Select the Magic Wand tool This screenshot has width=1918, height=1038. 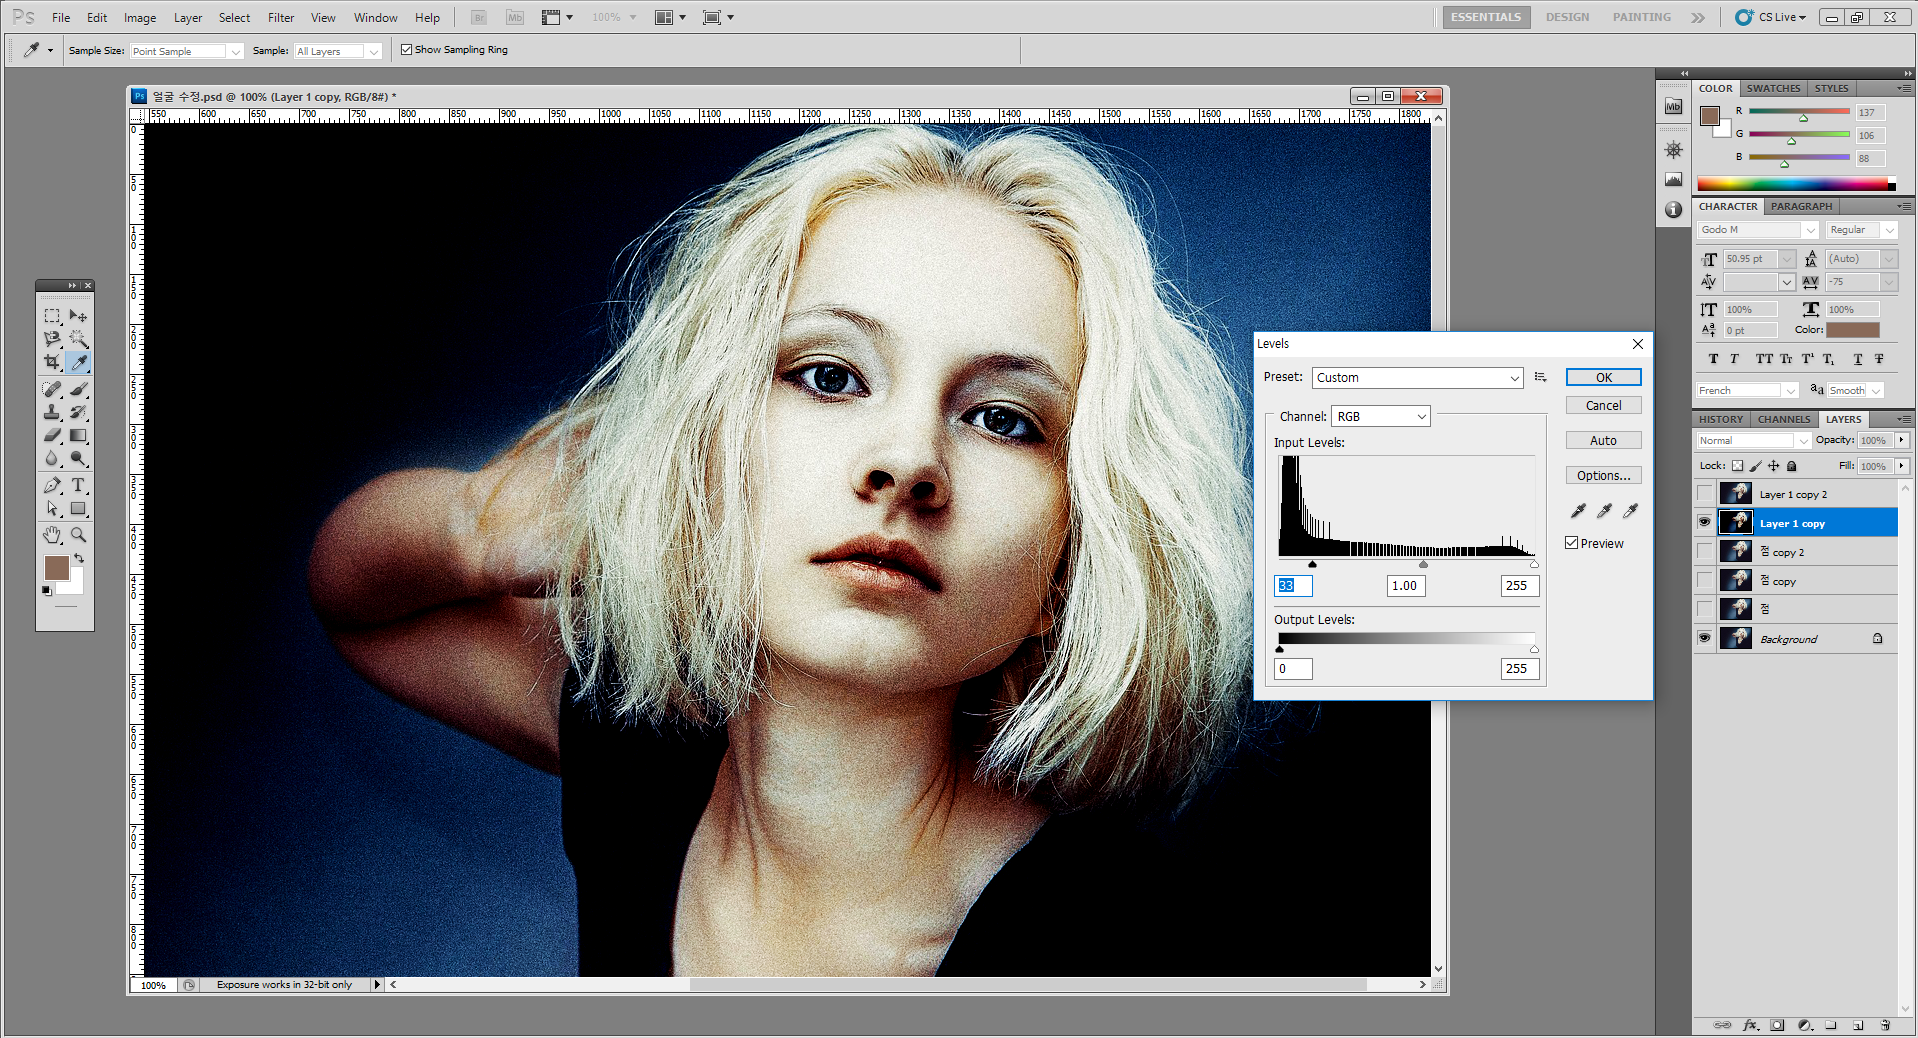(x=78, y=339)
